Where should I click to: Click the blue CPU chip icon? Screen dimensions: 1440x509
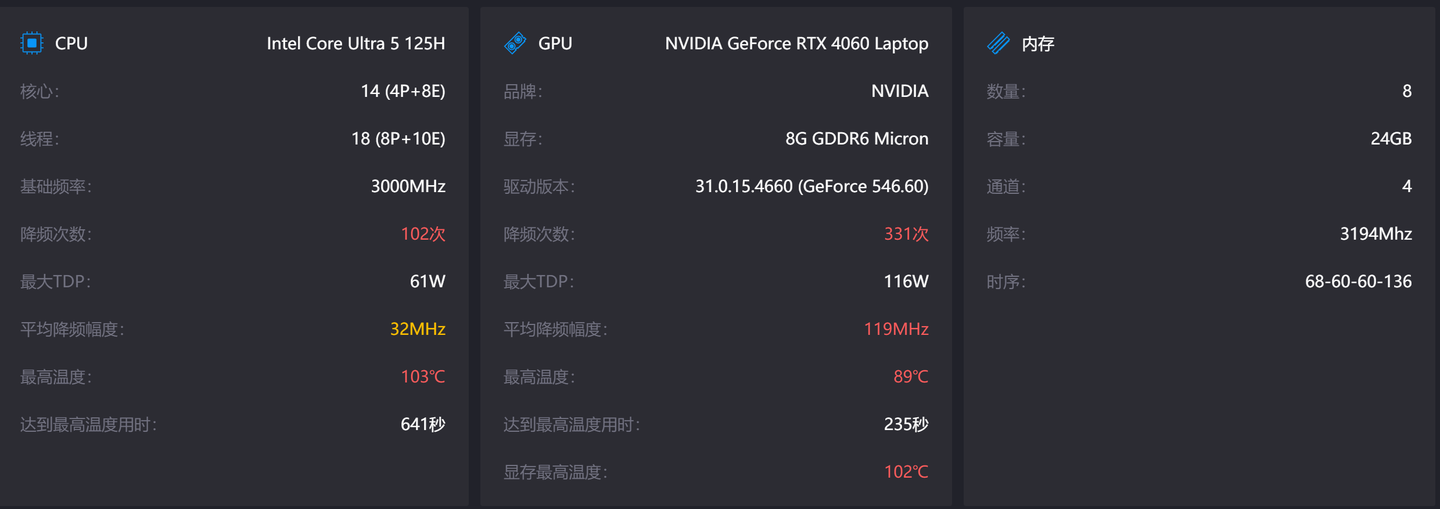pos(32,43)
